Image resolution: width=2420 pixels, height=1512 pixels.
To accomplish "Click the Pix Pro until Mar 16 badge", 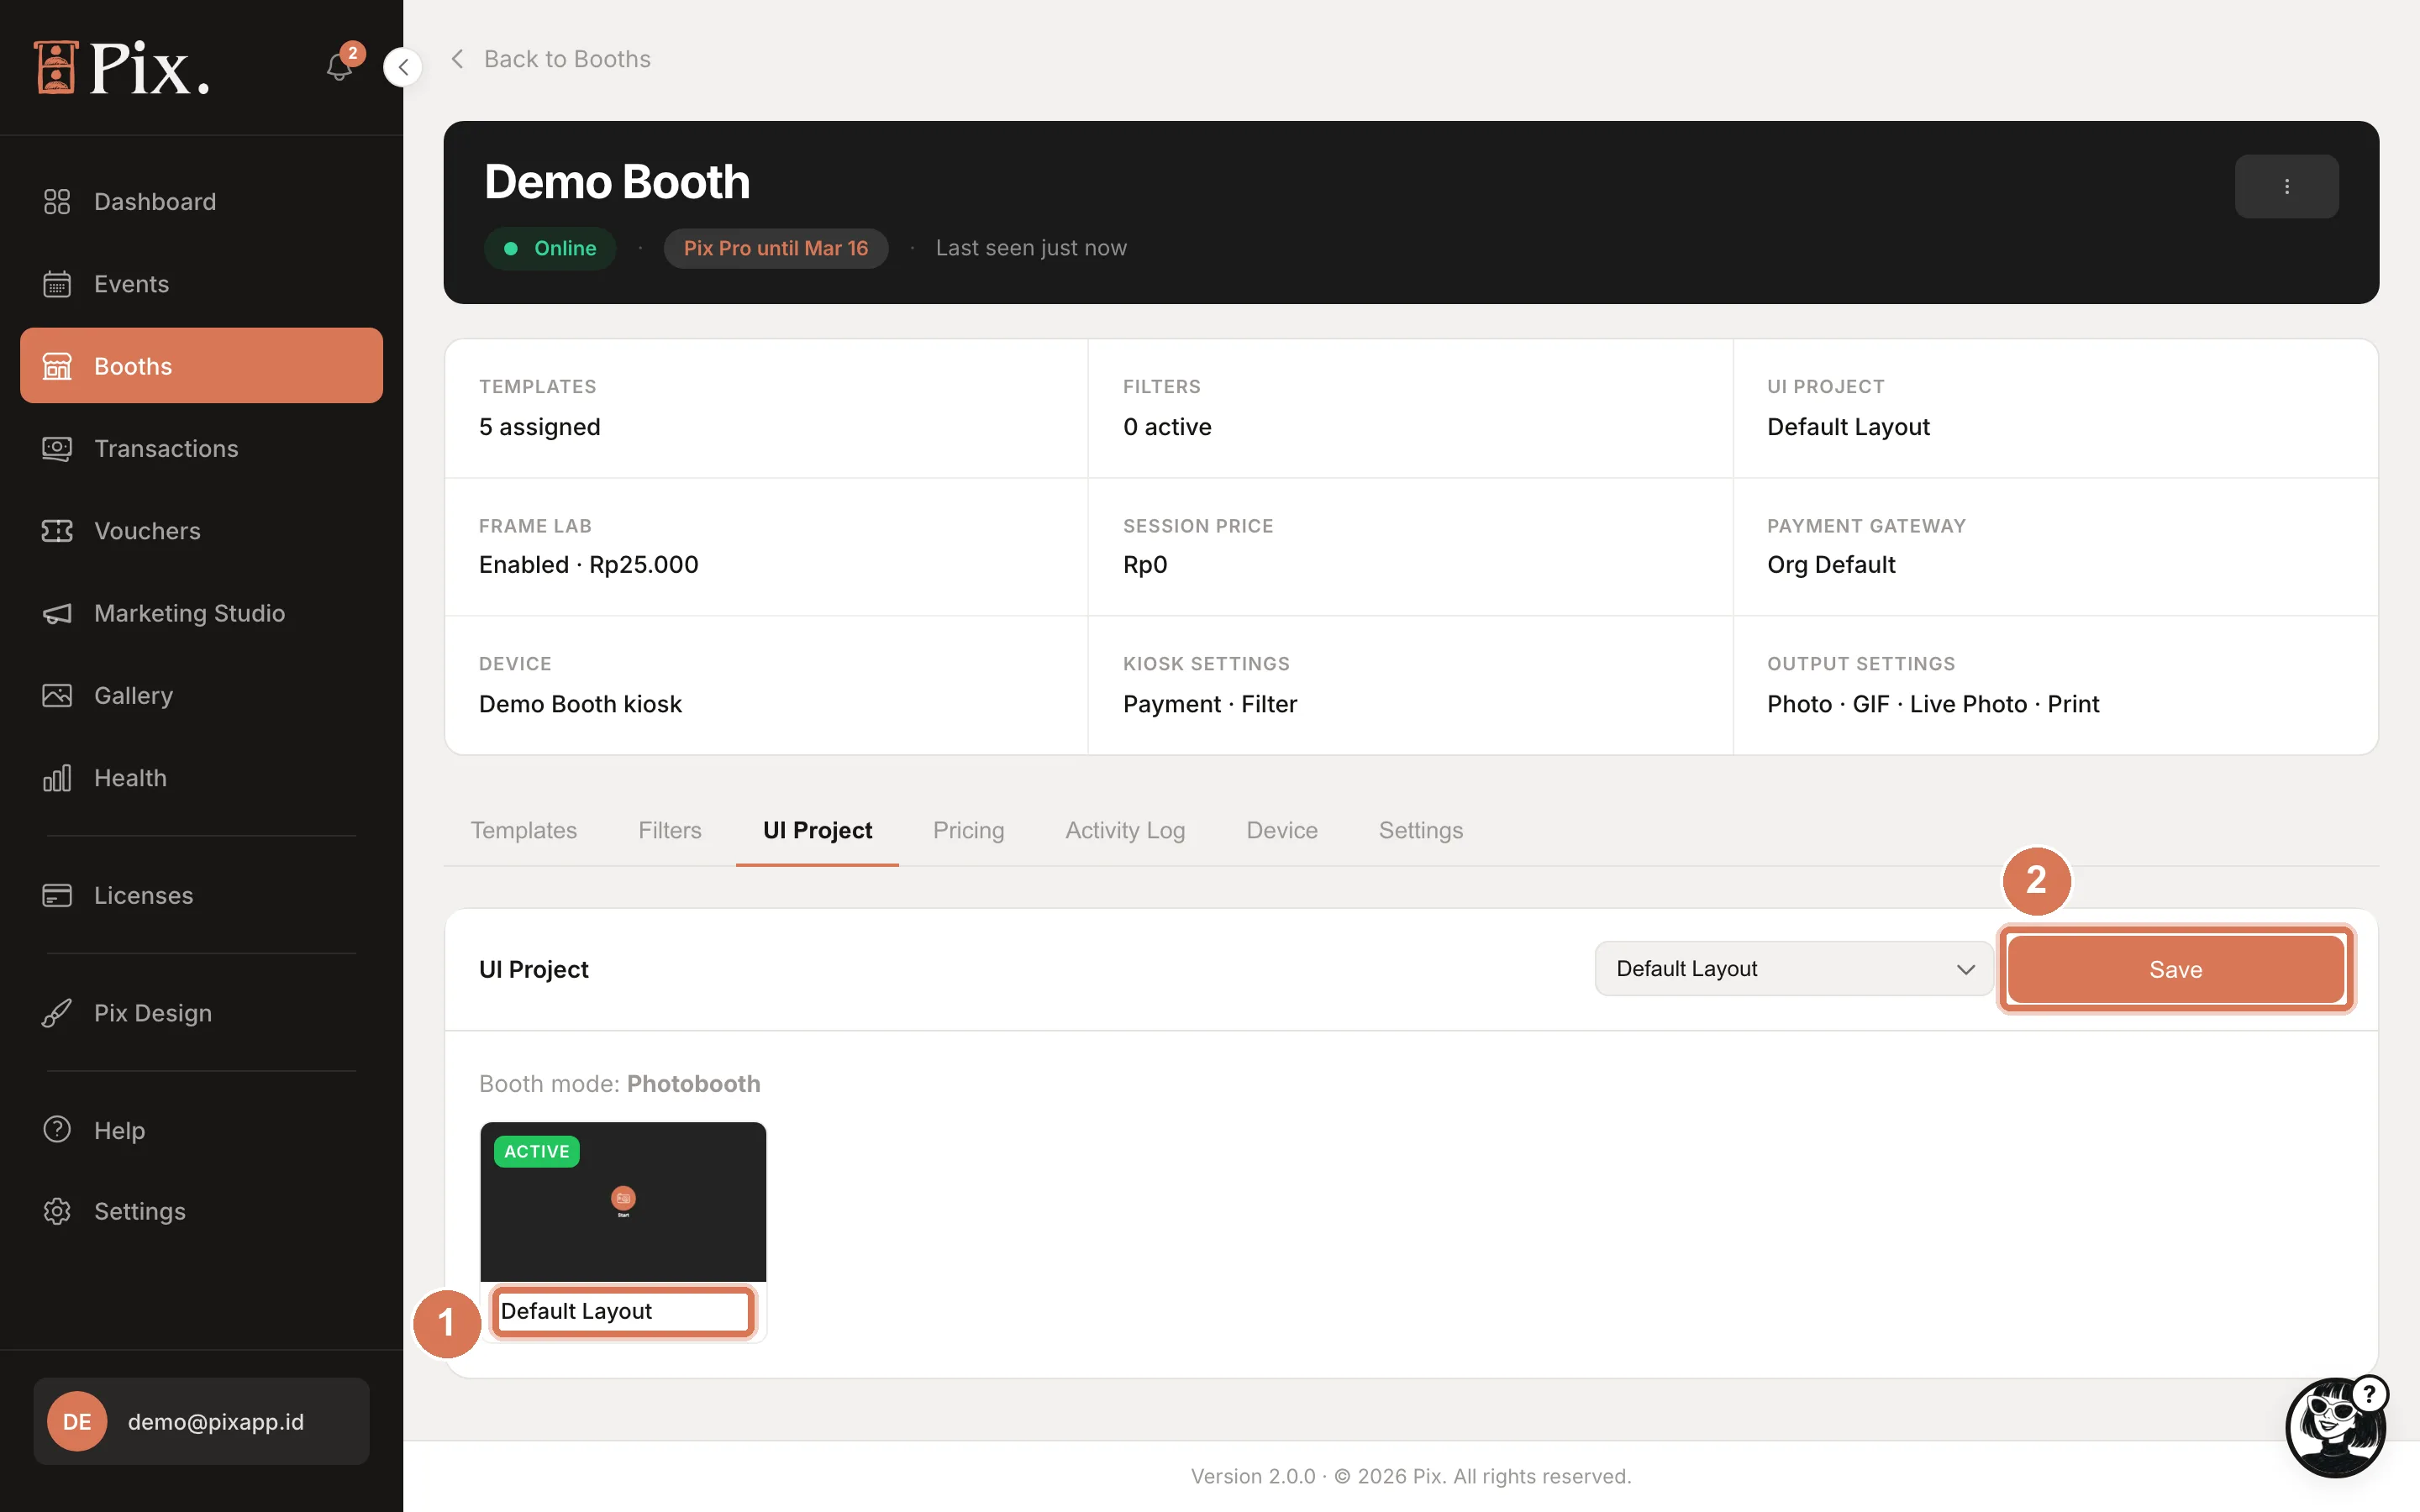I will 776,248.
